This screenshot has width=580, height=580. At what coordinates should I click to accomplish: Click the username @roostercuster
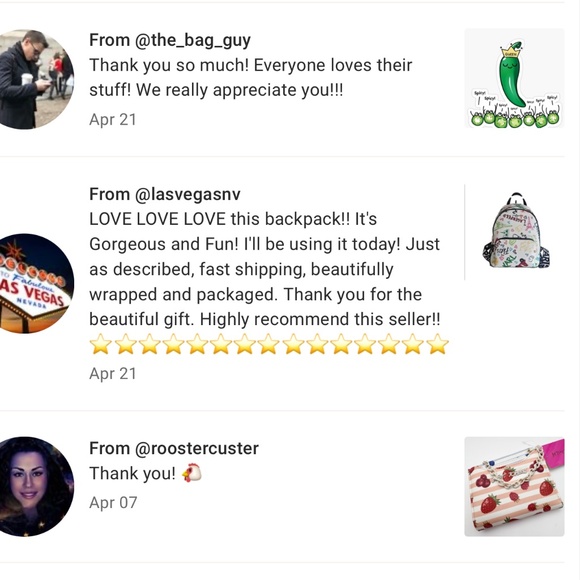pyautogui.click(x=197, y=448)
